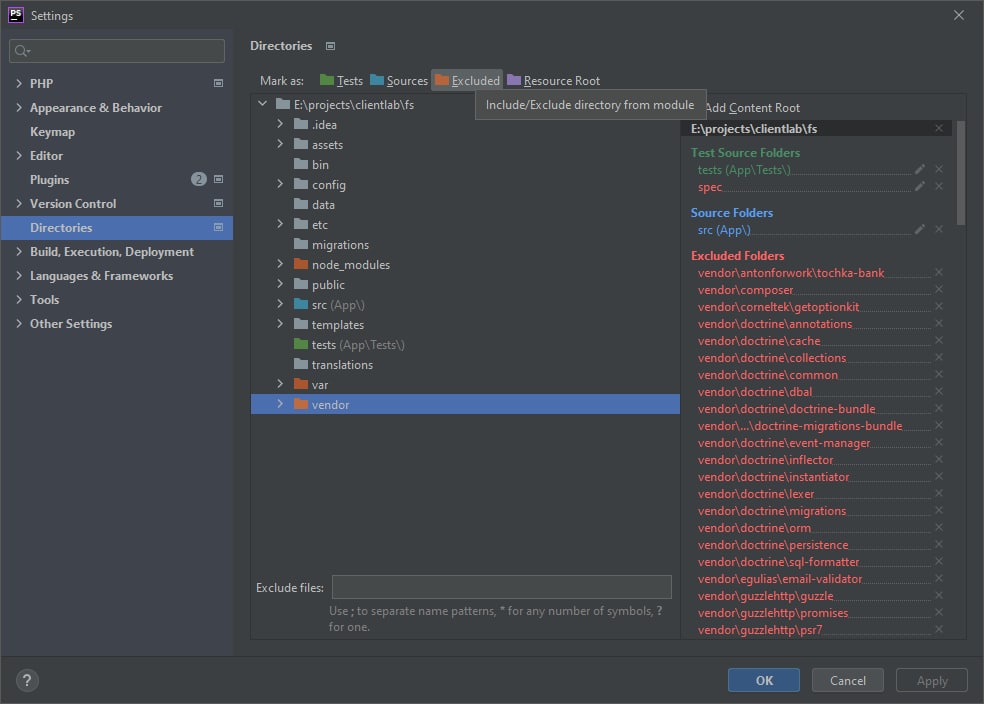Mark directory as Sources

click(398, 81)
